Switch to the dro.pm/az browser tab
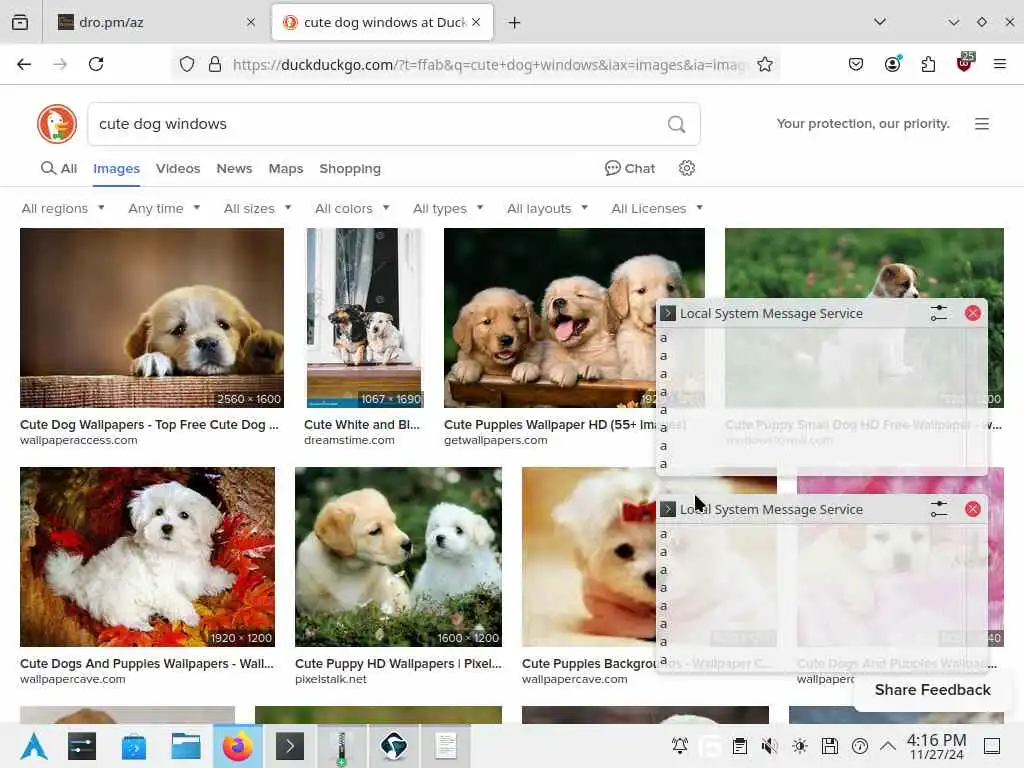This screenshot has height=768, width=1024. pyautogui.click(x=155, y=22)
